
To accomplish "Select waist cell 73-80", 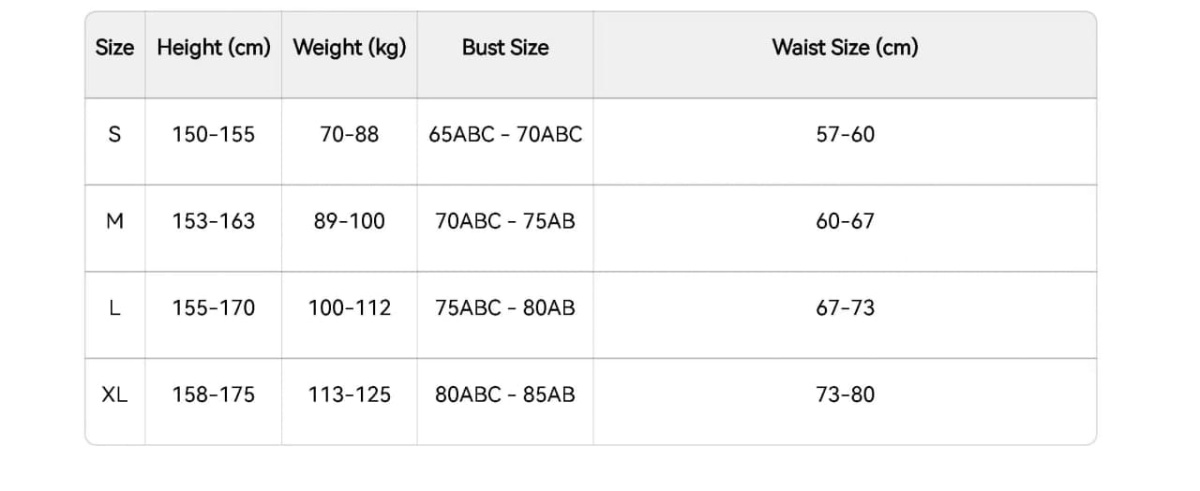I will [x=845, y=395].
